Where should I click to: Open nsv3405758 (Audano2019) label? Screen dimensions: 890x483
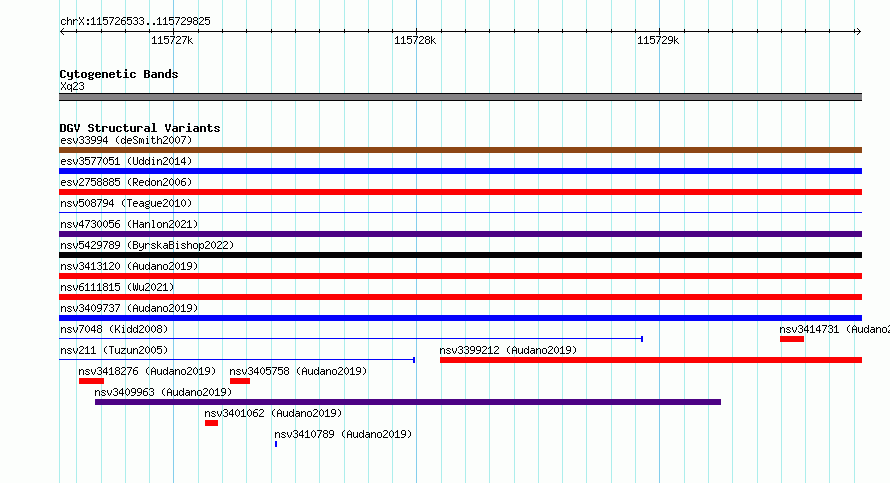298,371
